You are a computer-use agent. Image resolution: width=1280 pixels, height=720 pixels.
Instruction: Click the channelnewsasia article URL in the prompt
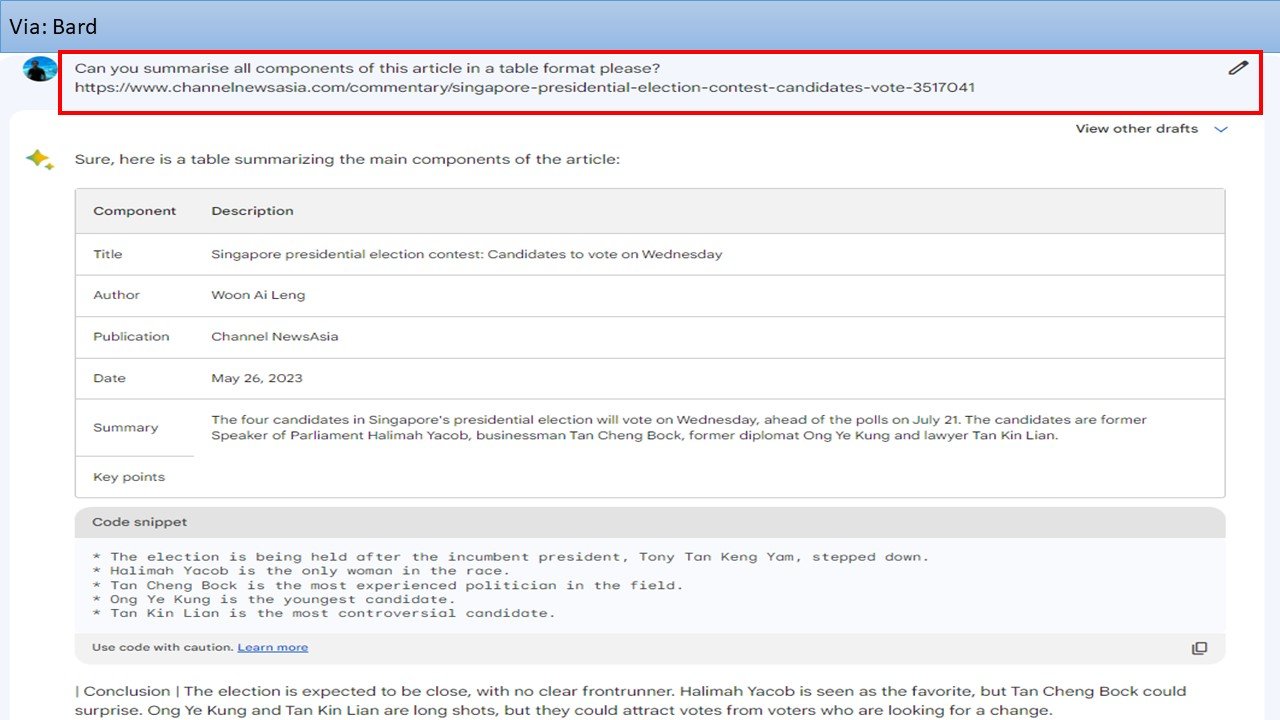(525, 87)
